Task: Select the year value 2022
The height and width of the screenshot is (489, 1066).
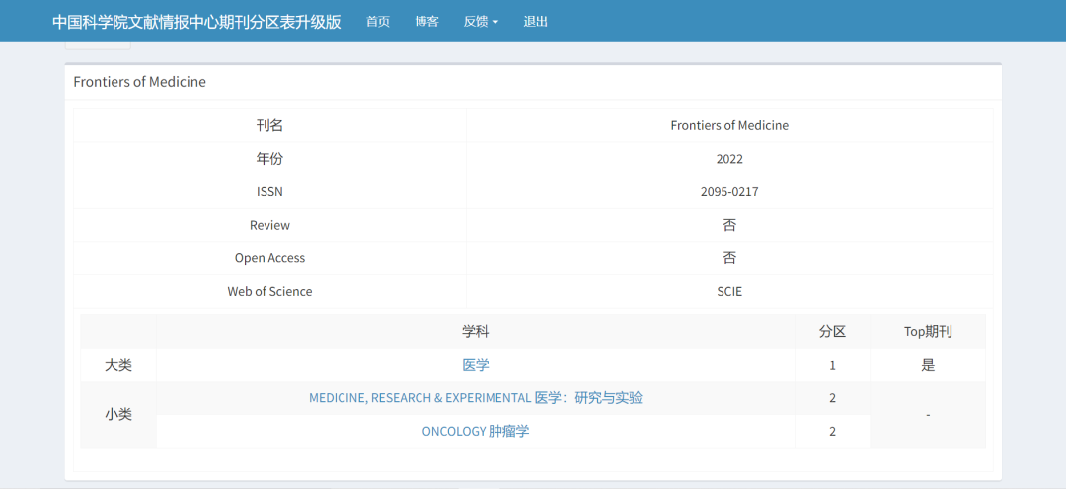Action: (729, 159)
